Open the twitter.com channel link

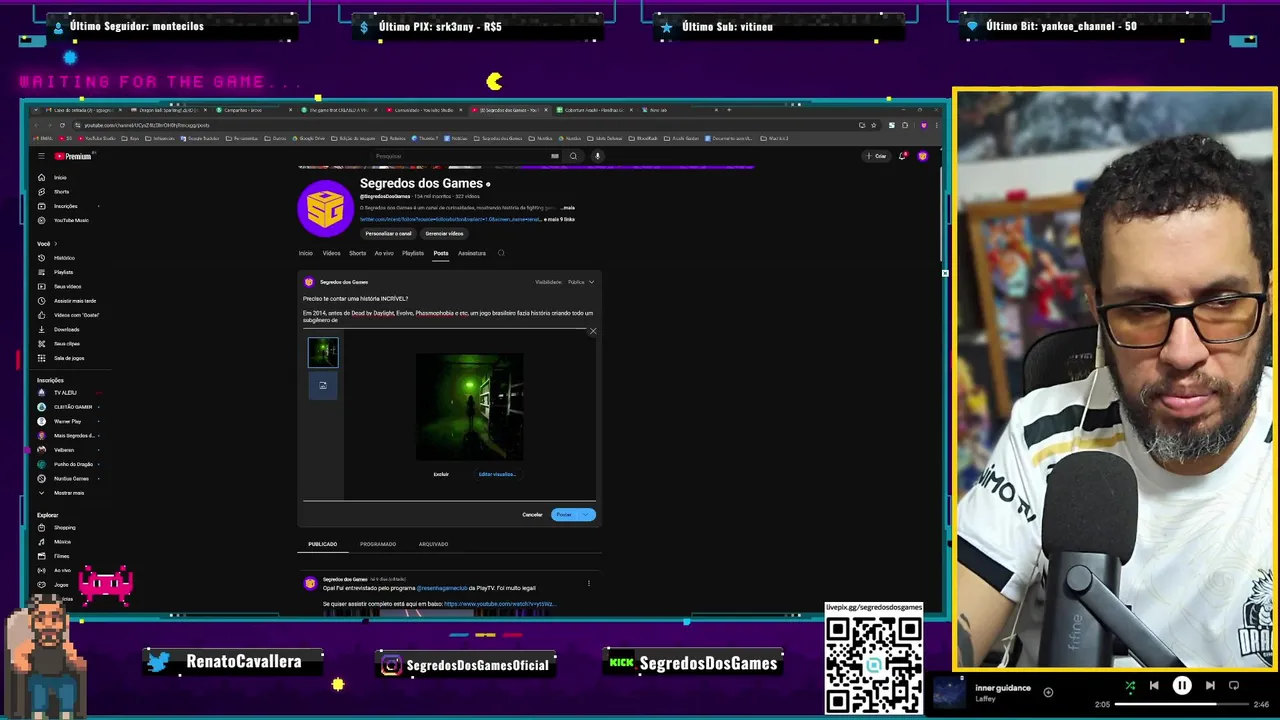point(450,219)
